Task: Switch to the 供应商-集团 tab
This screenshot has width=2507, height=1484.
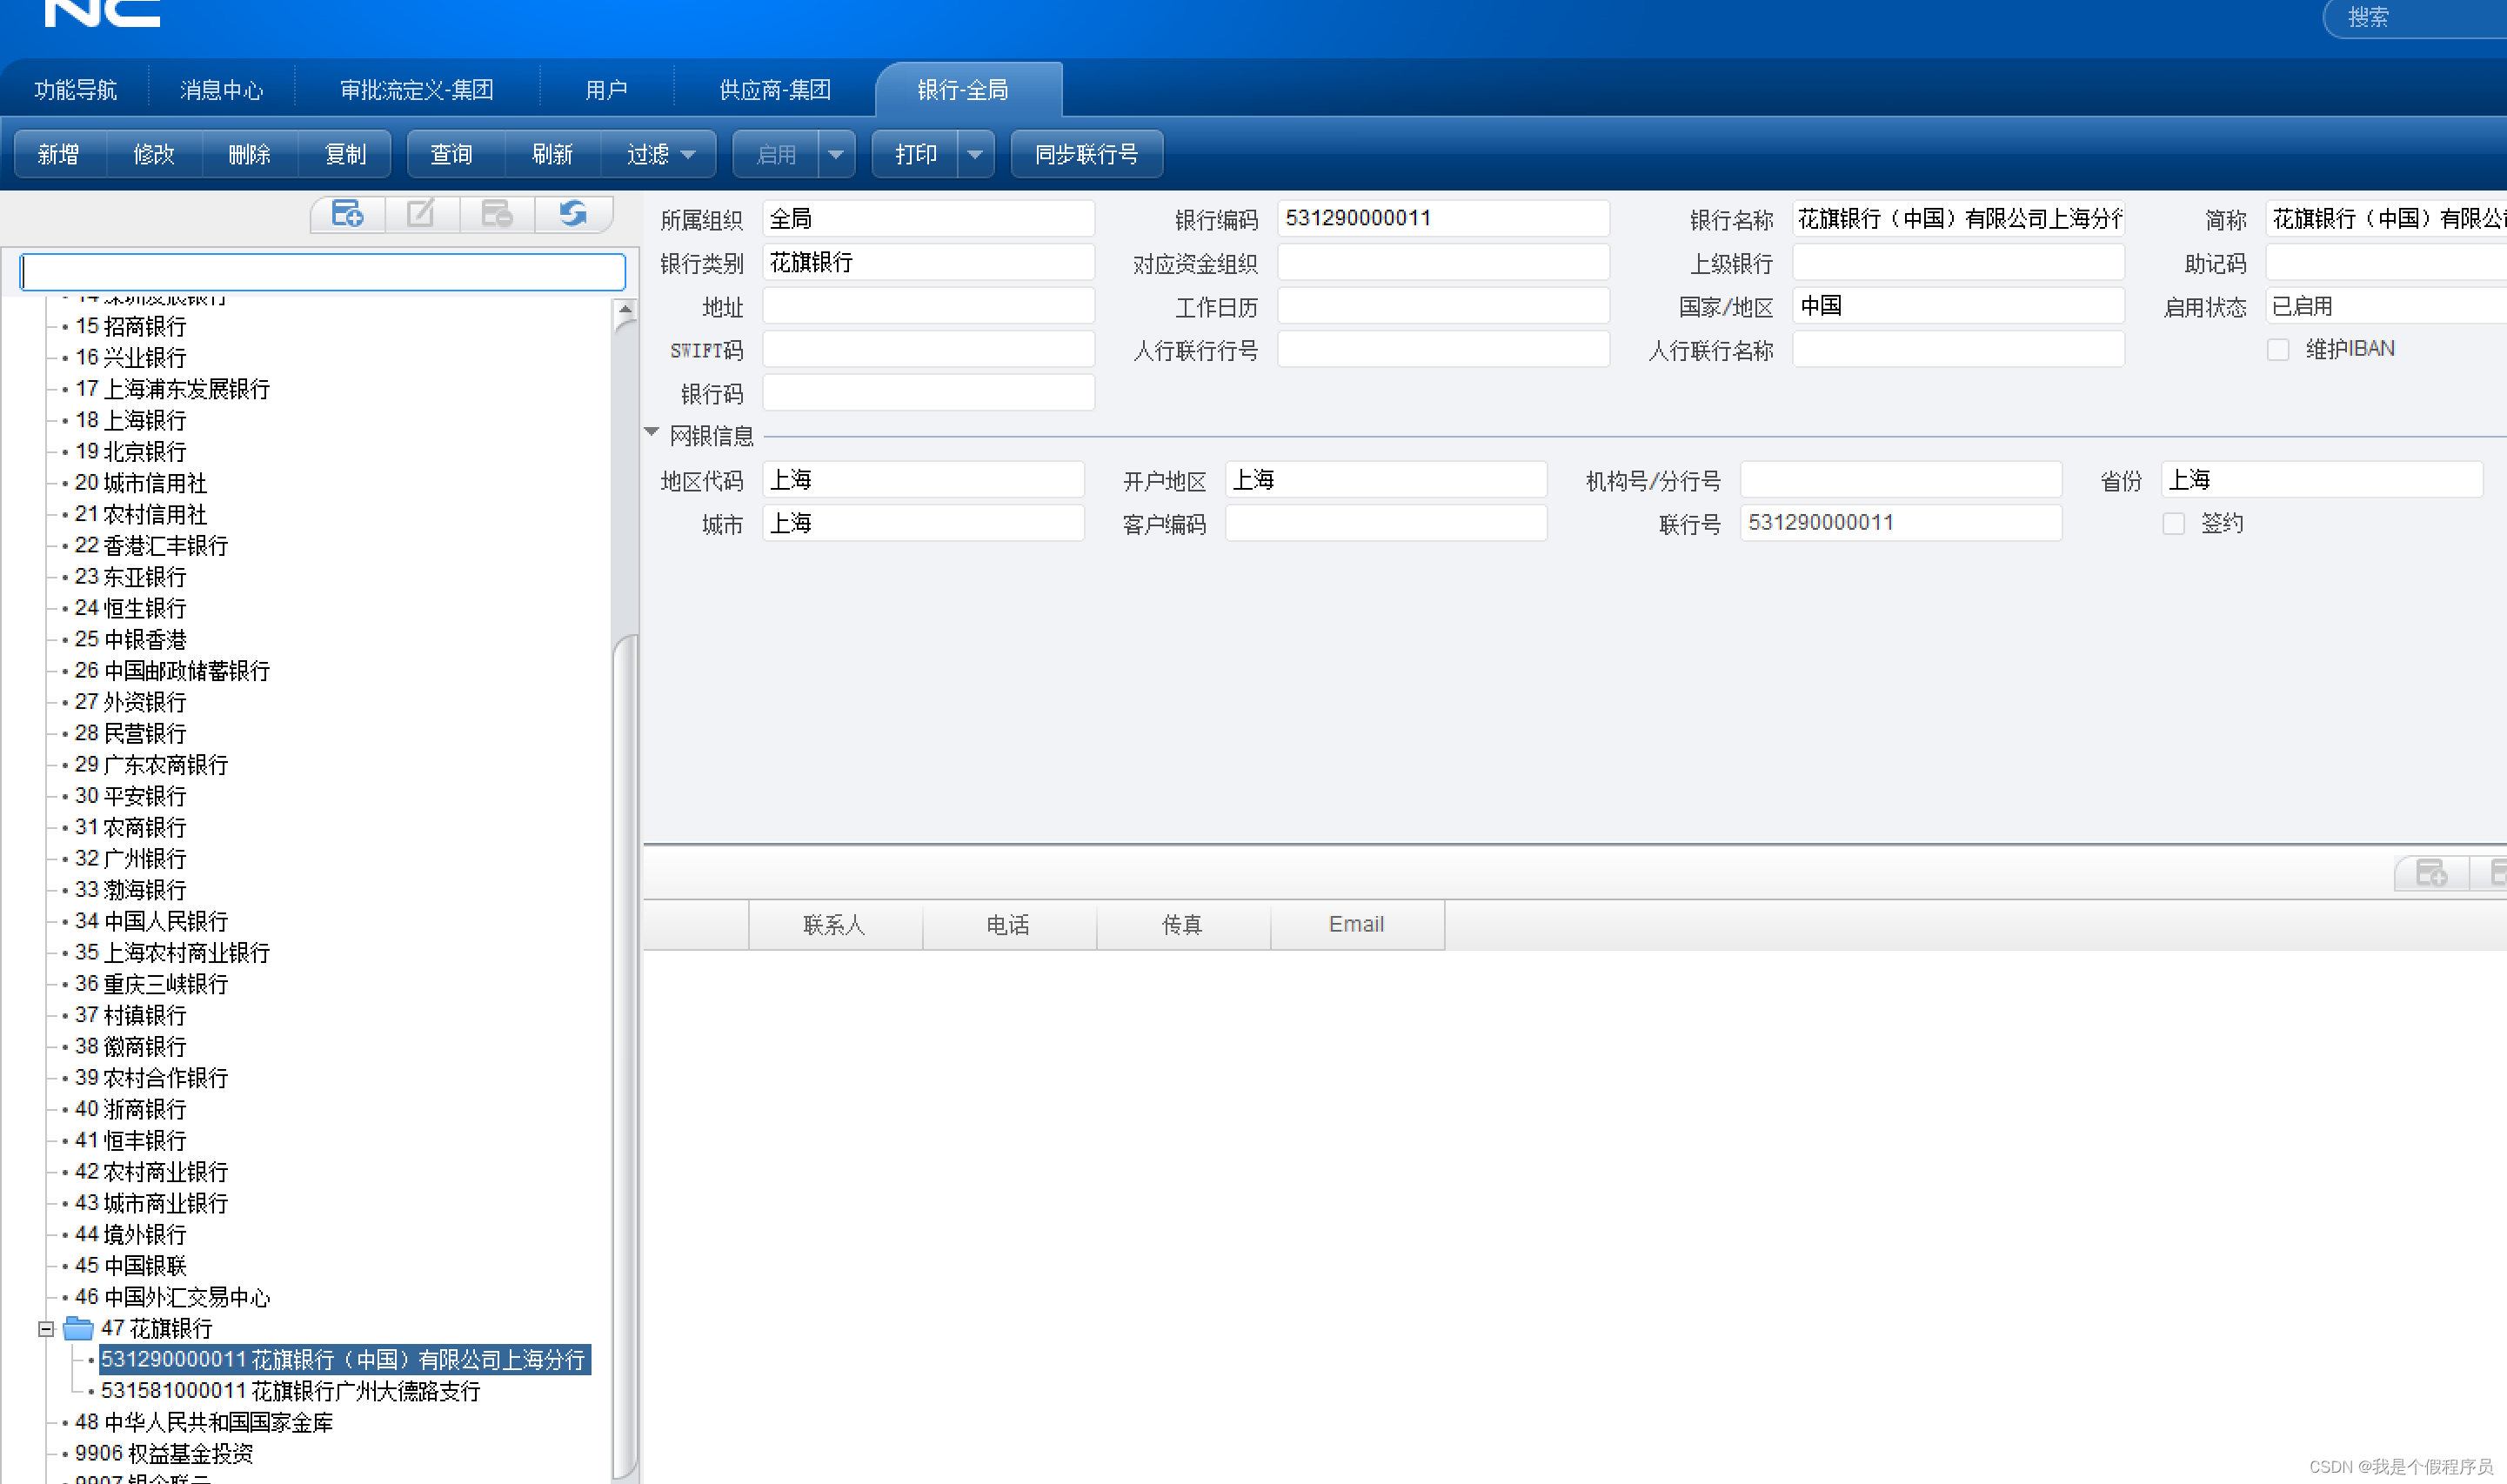Action: click(774, 90)
